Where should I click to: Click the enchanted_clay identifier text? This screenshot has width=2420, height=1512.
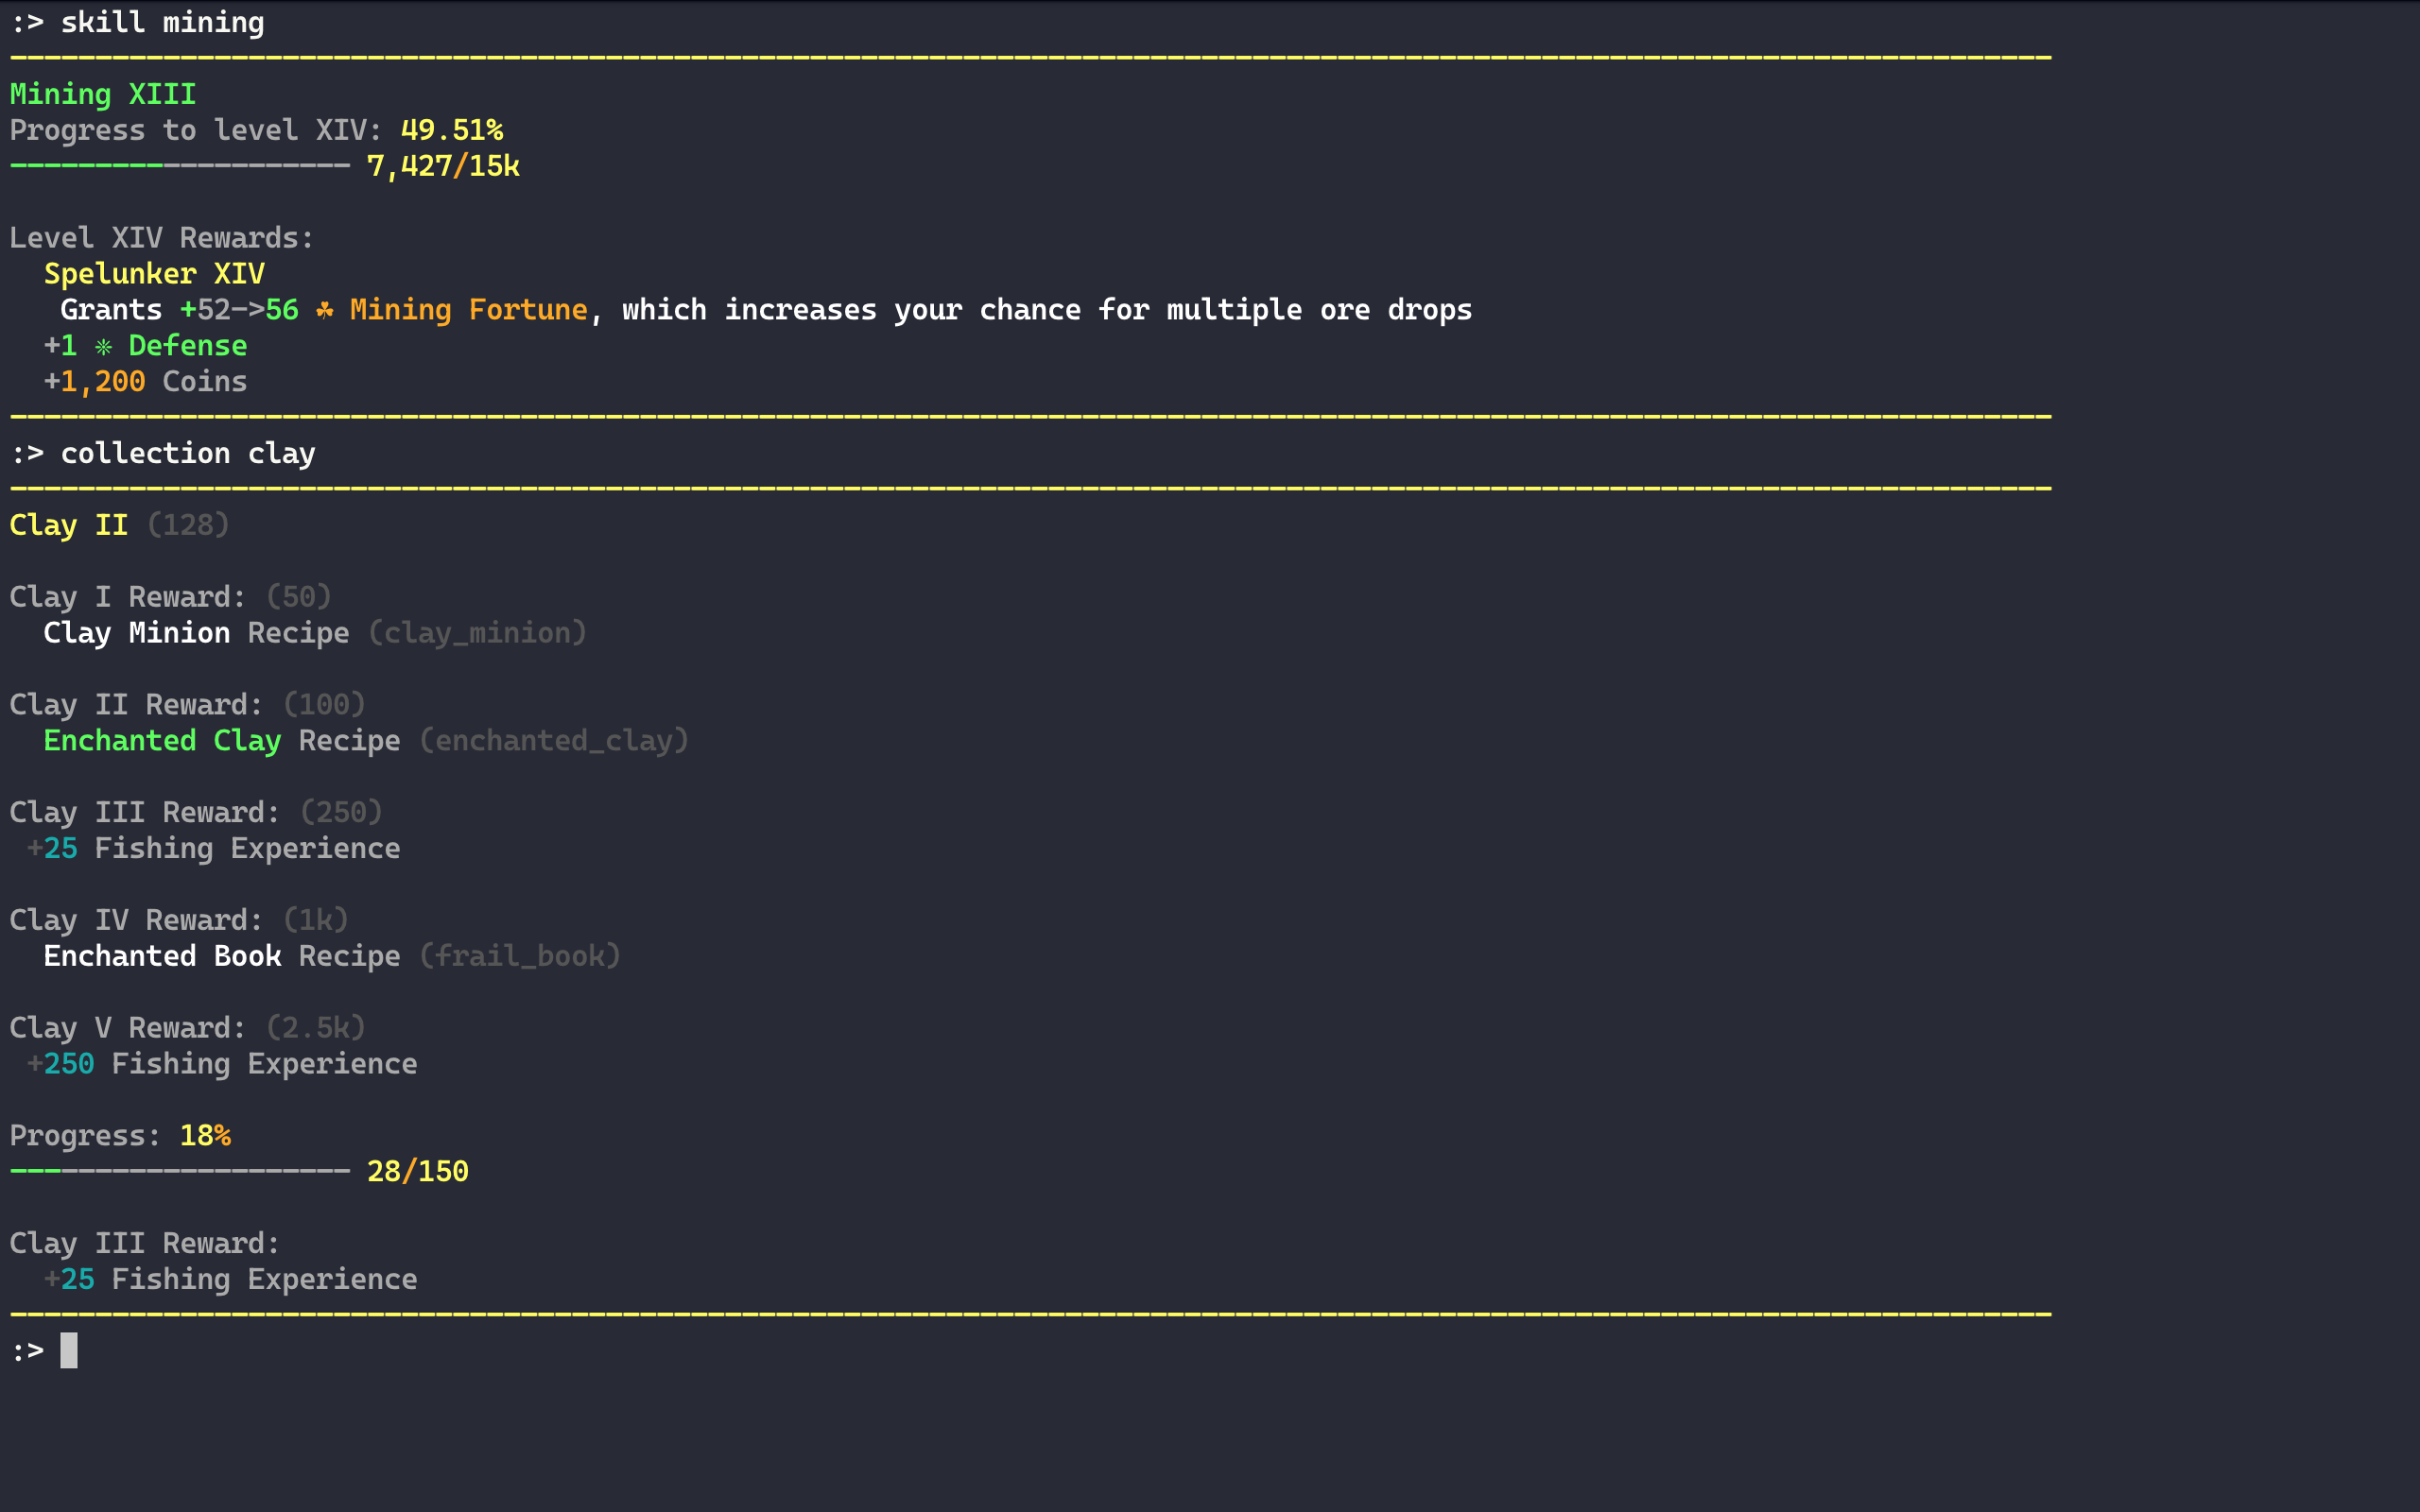pos(553,741)
